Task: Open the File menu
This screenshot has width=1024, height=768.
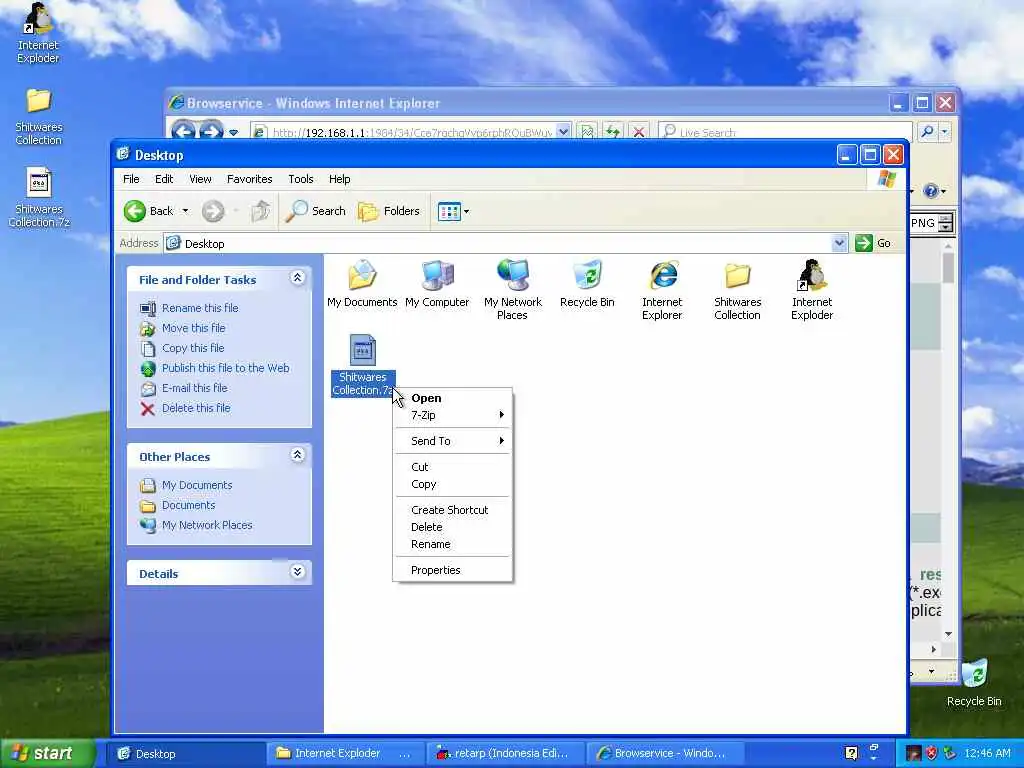Action: (x=131, y=179)
